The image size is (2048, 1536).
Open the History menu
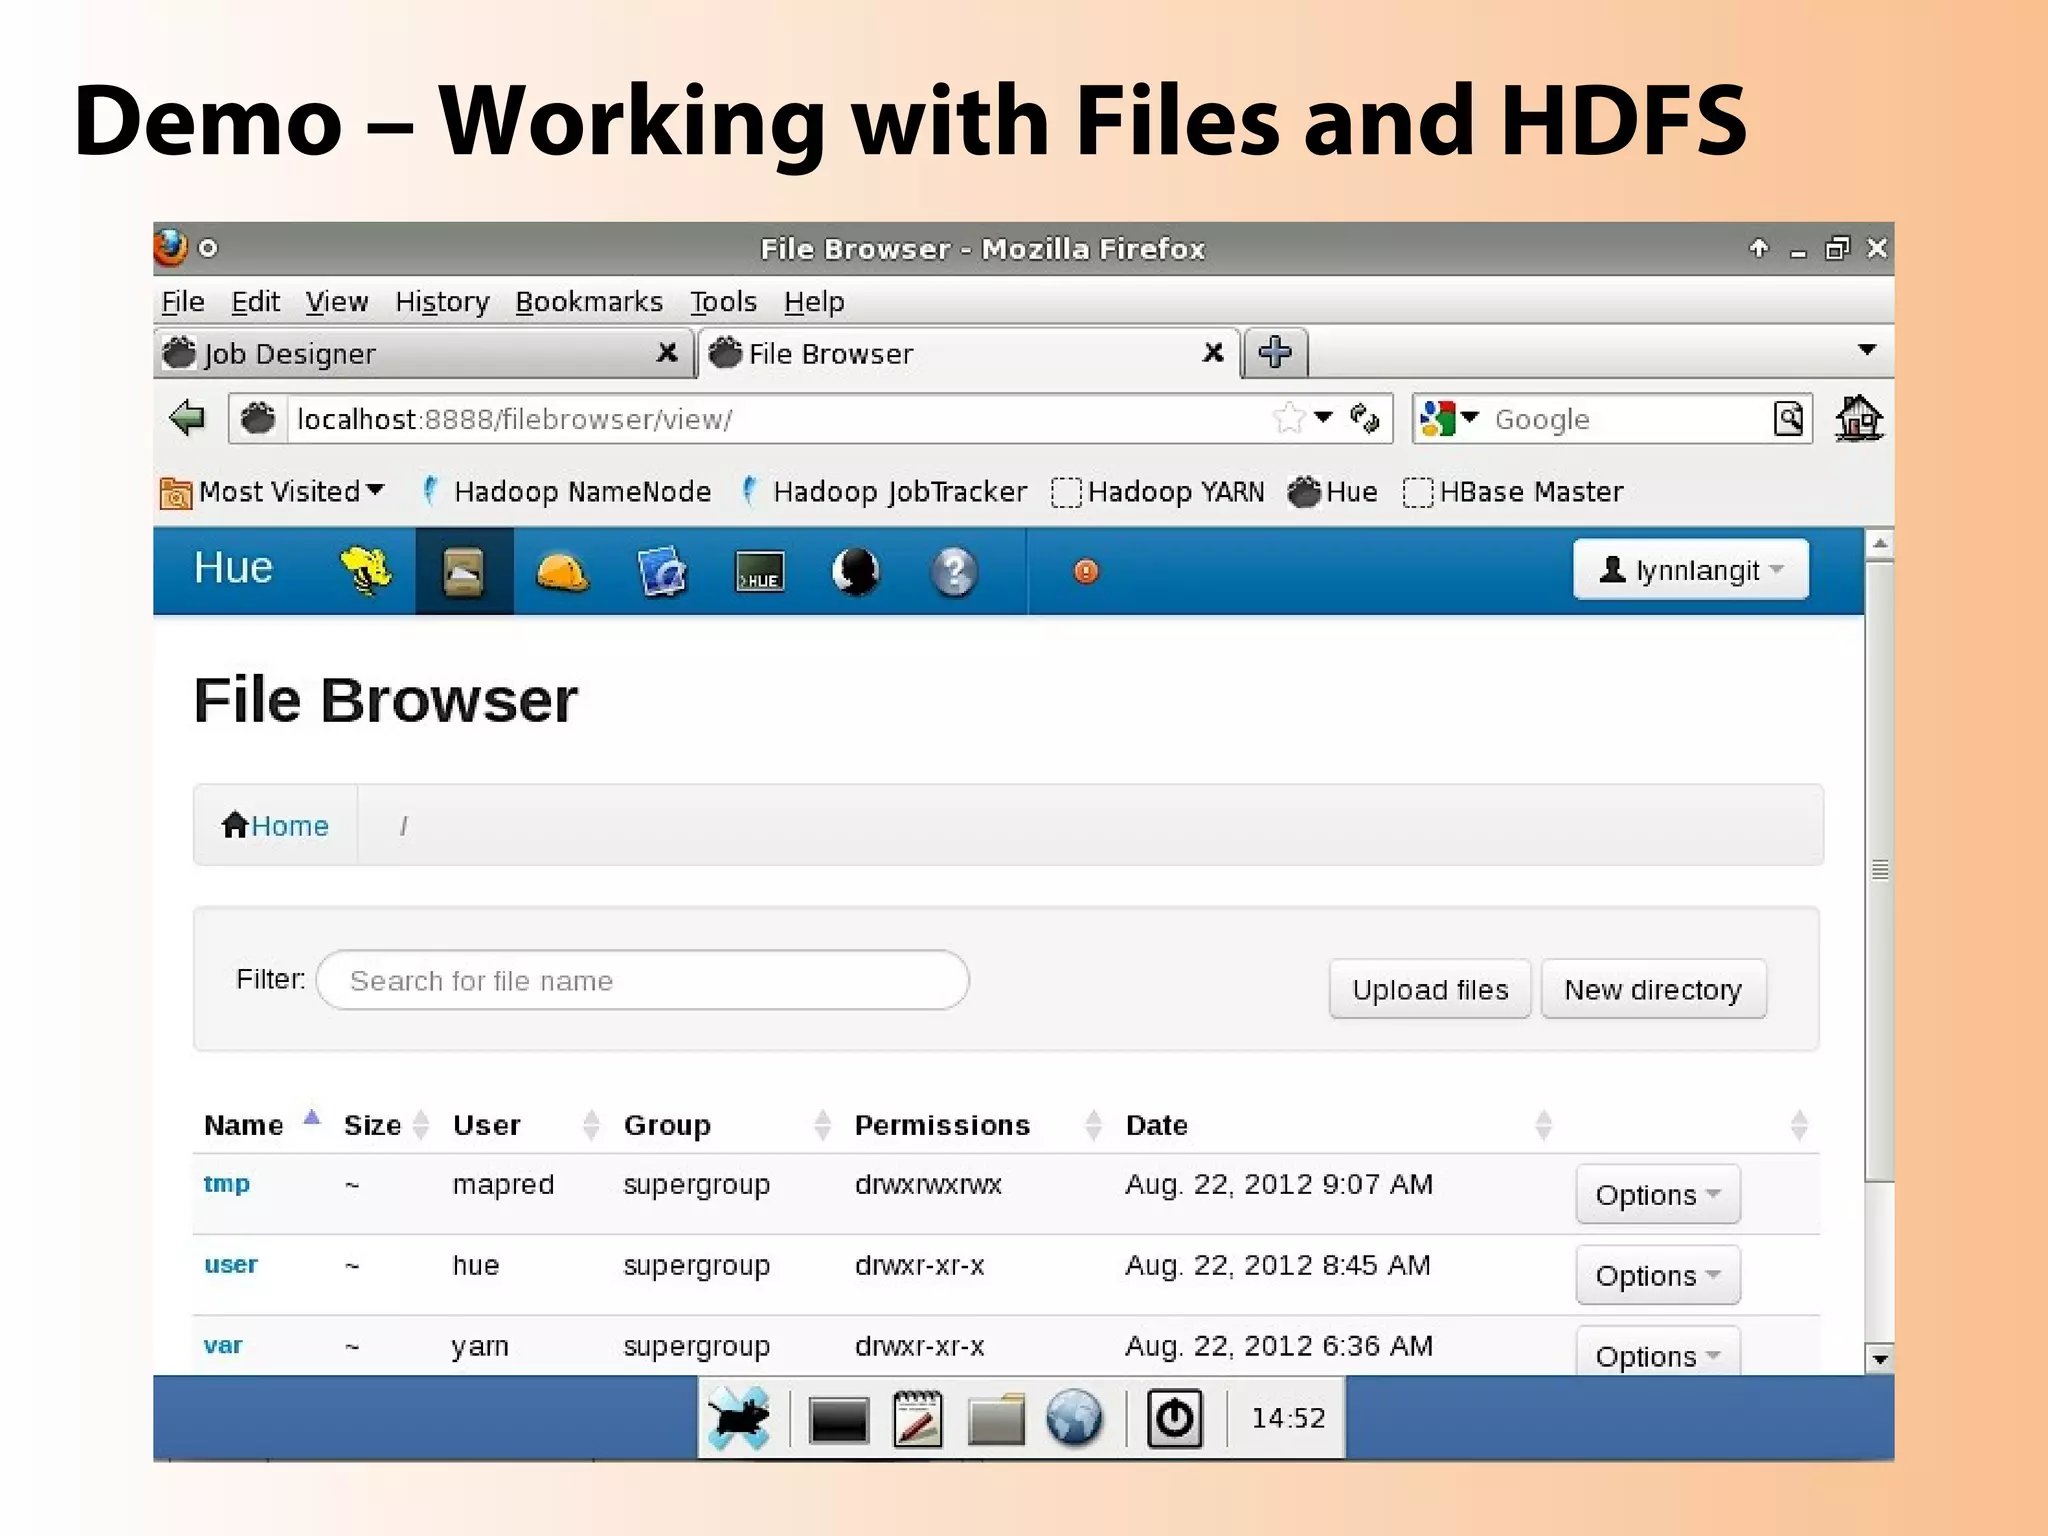(x=442, y=301)
